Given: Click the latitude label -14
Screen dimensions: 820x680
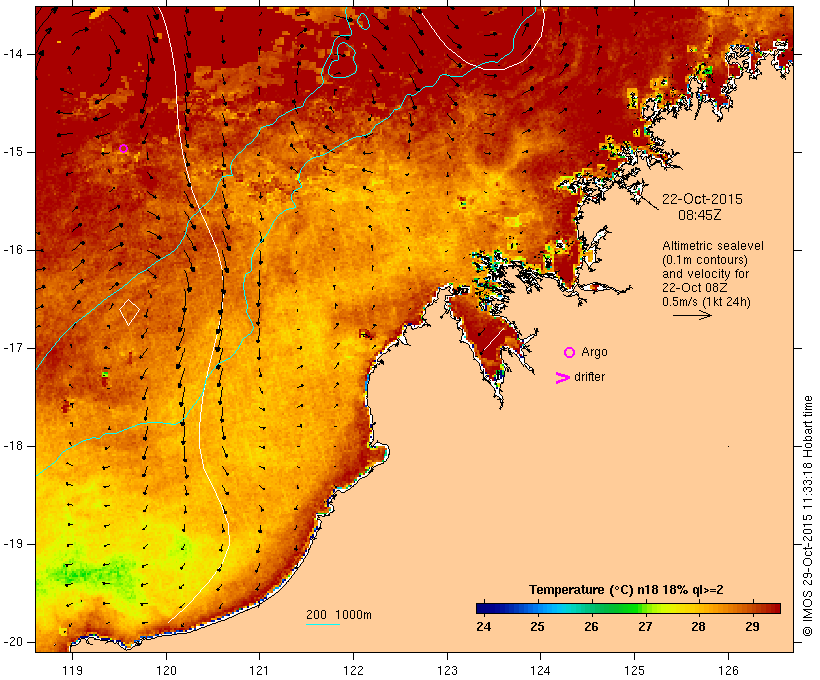Looking at the screenshot, I should click(x=13, y=54).
